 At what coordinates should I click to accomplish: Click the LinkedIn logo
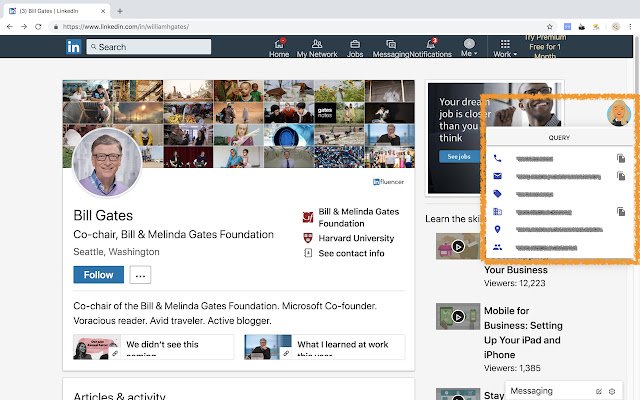pos(73,47)
